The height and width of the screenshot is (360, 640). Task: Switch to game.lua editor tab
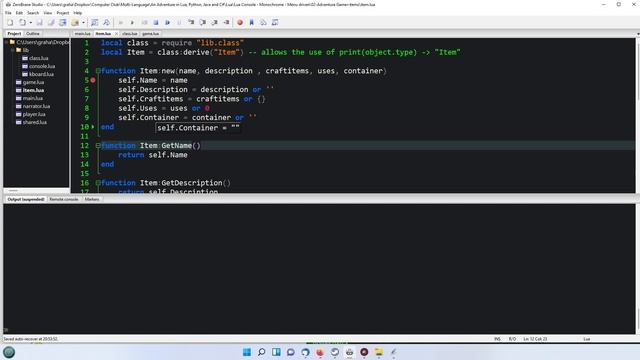pyautogui.click(x=151, y=33)
